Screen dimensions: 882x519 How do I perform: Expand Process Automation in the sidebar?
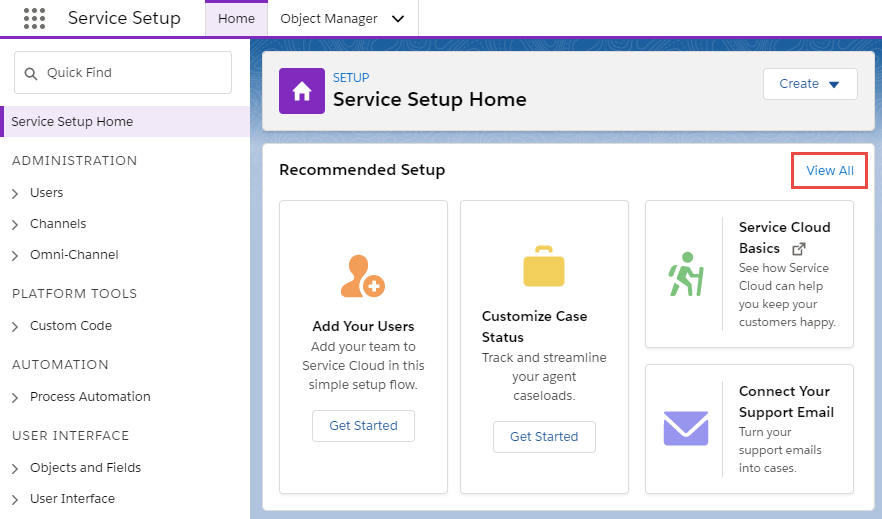(15, 398)
